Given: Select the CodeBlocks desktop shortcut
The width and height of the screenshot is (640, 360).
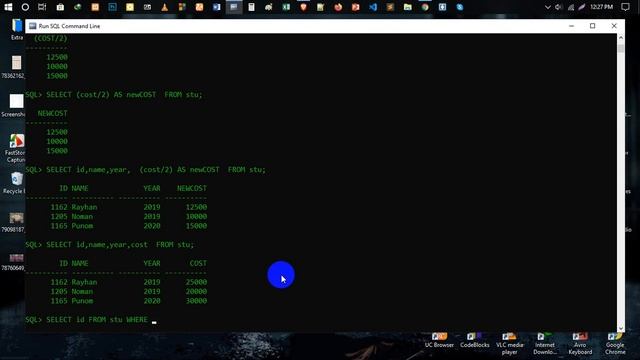Looking at the screenshot, I should [x=474, y=340].
